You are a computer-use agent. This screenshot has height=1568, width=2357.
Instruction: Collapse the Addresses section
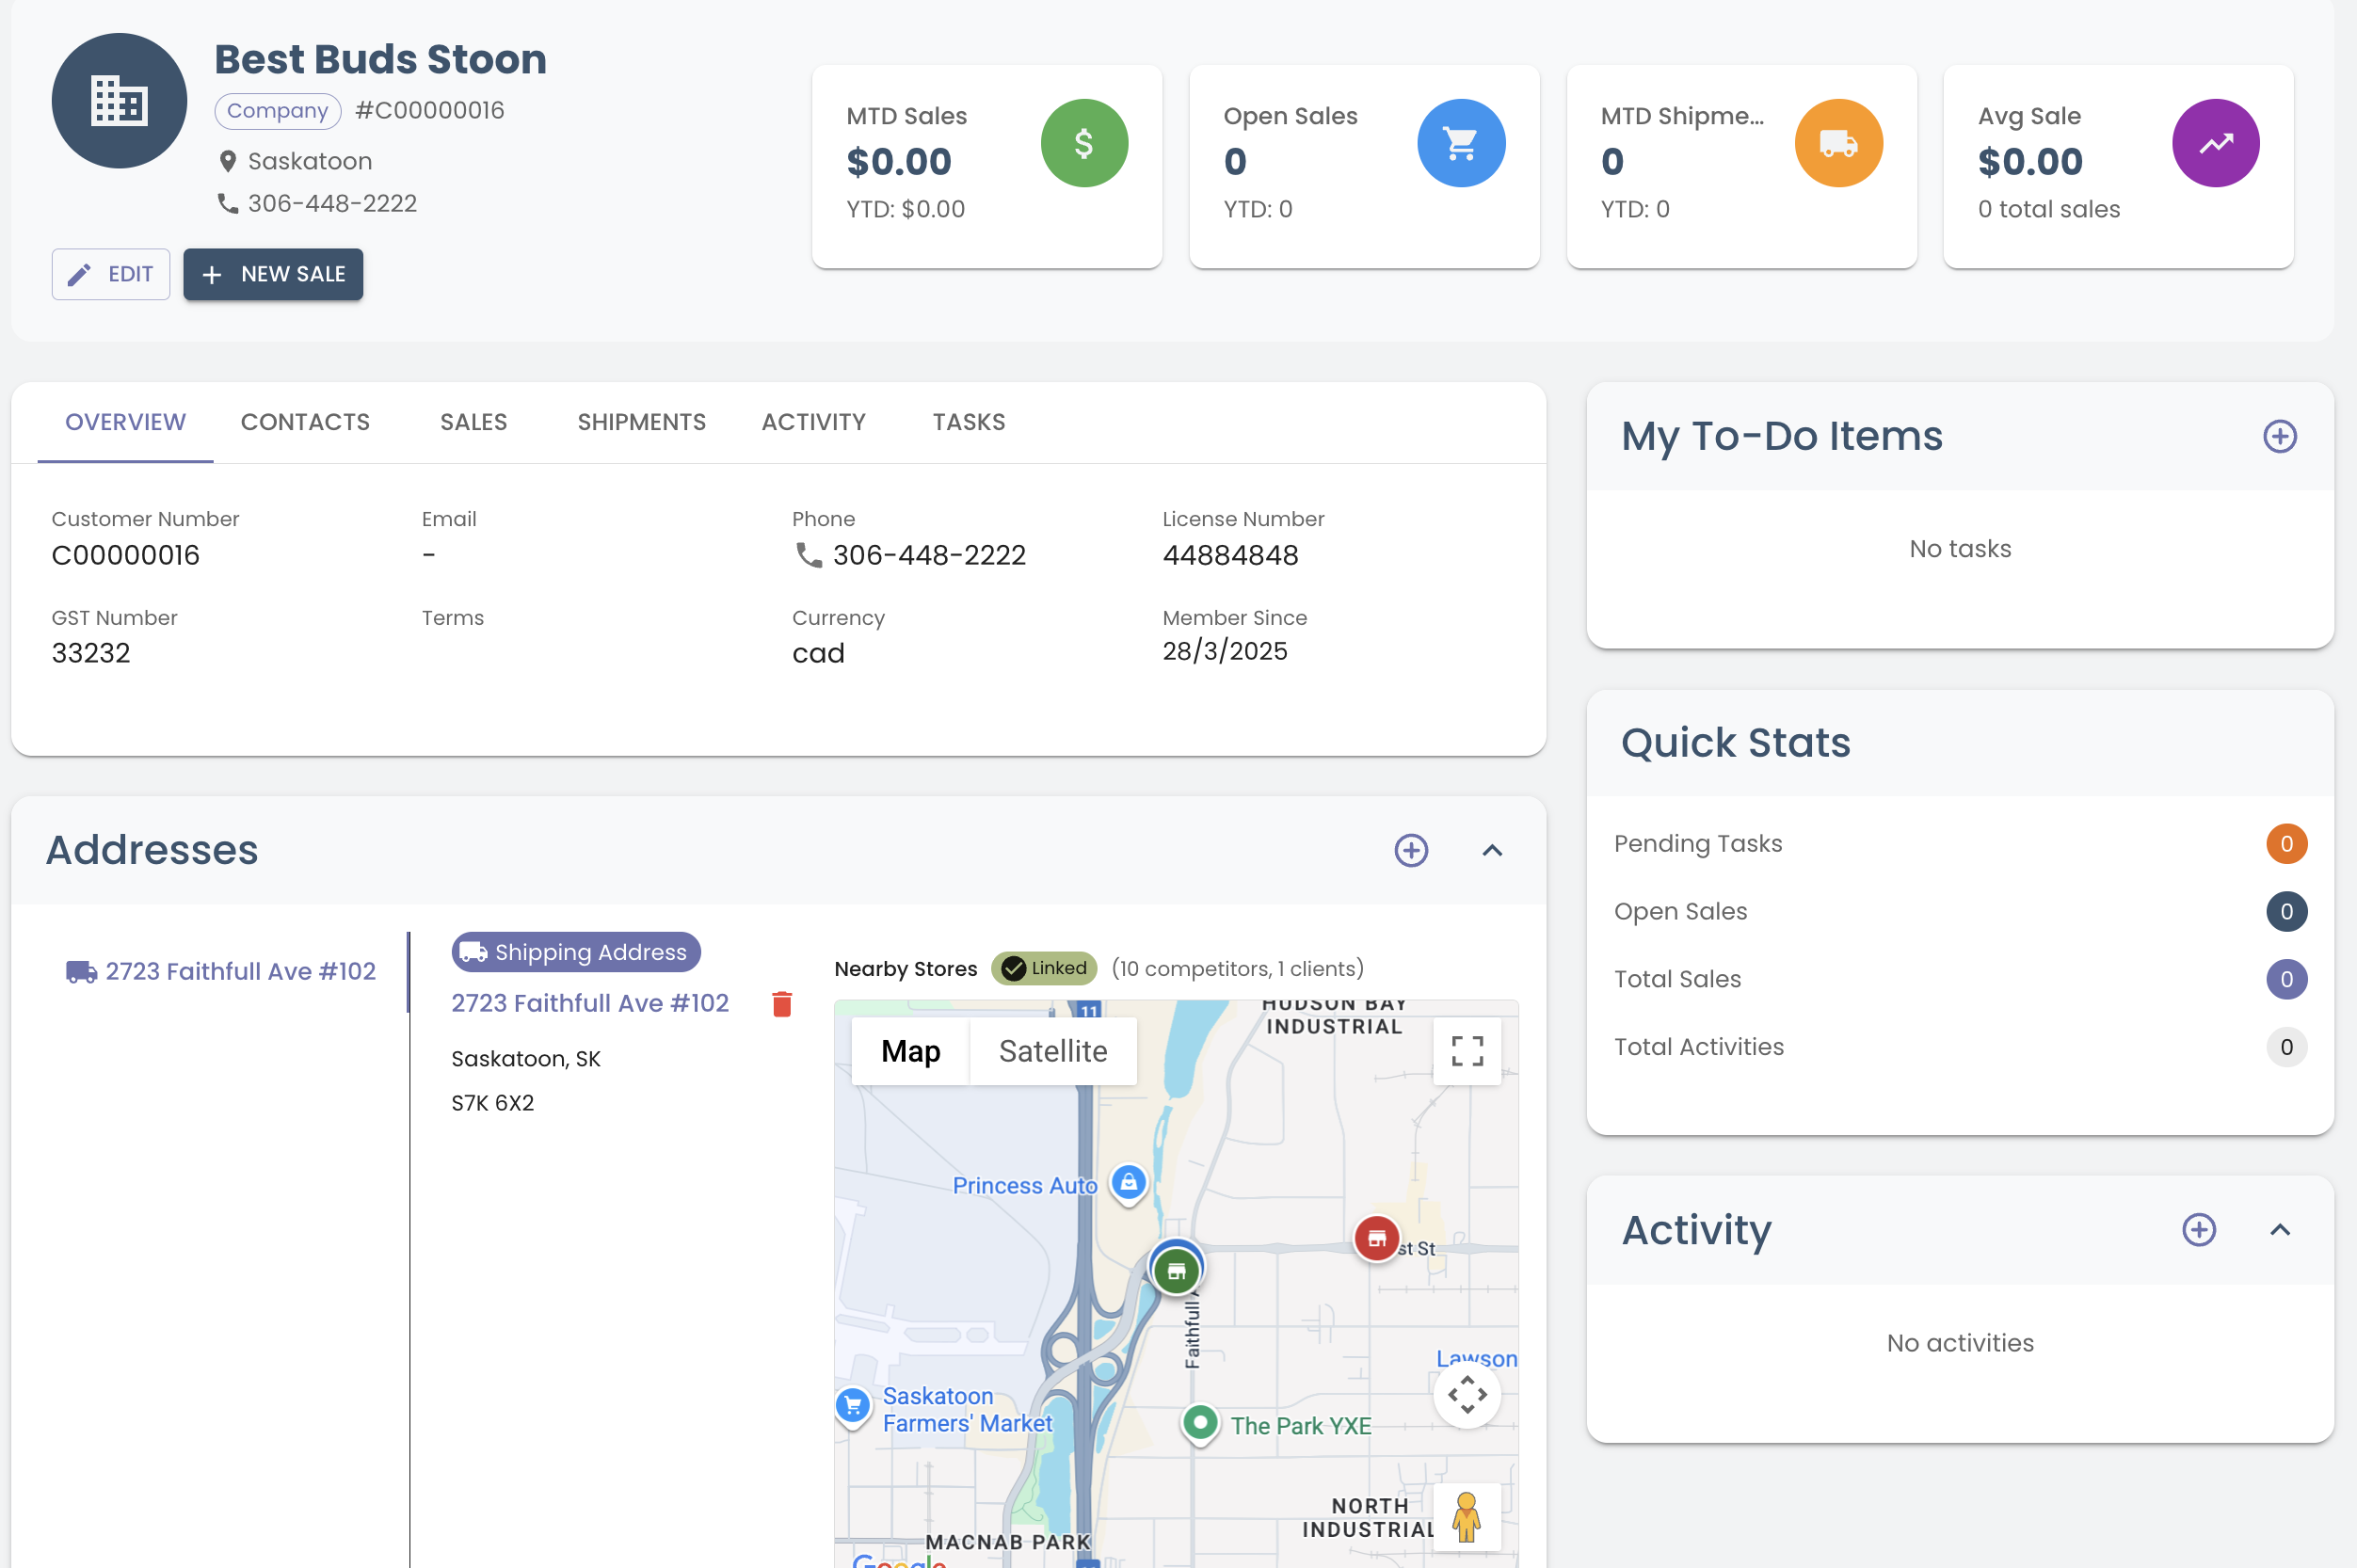point(1491,850)
